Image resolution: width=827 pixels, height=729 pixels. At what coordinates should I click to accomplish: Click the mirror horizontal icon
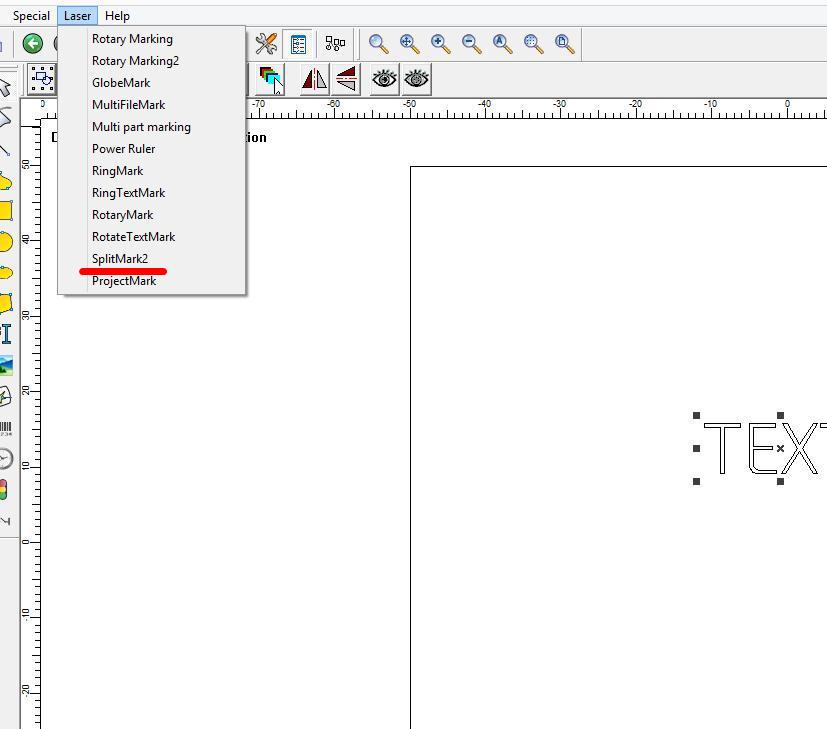tap(314, 79)
